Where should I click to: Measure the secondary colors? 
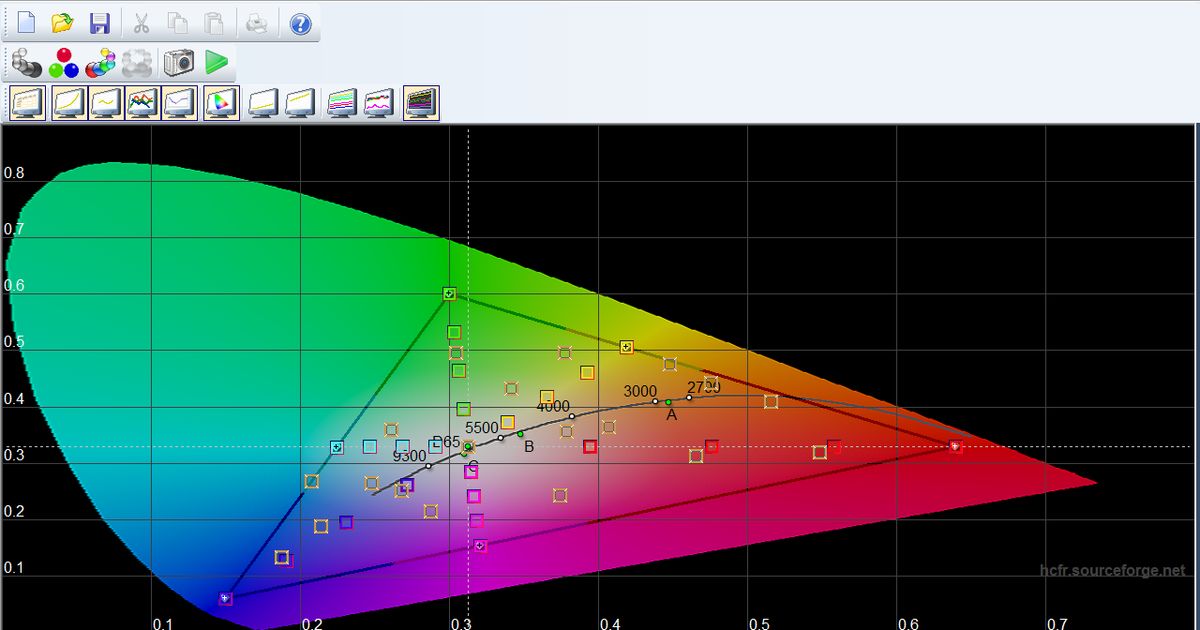97,64
